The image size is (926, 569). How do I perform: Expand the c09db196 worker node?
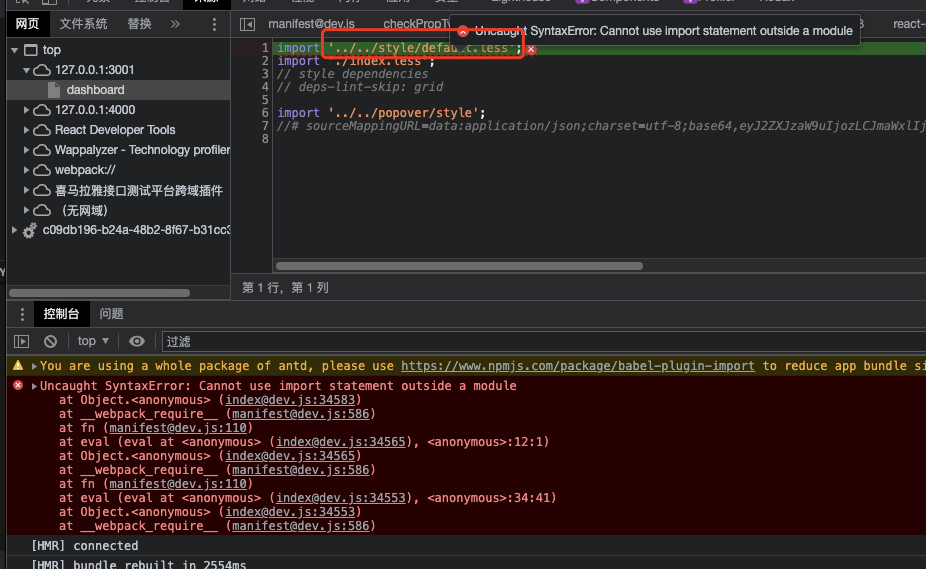point(15,230)
